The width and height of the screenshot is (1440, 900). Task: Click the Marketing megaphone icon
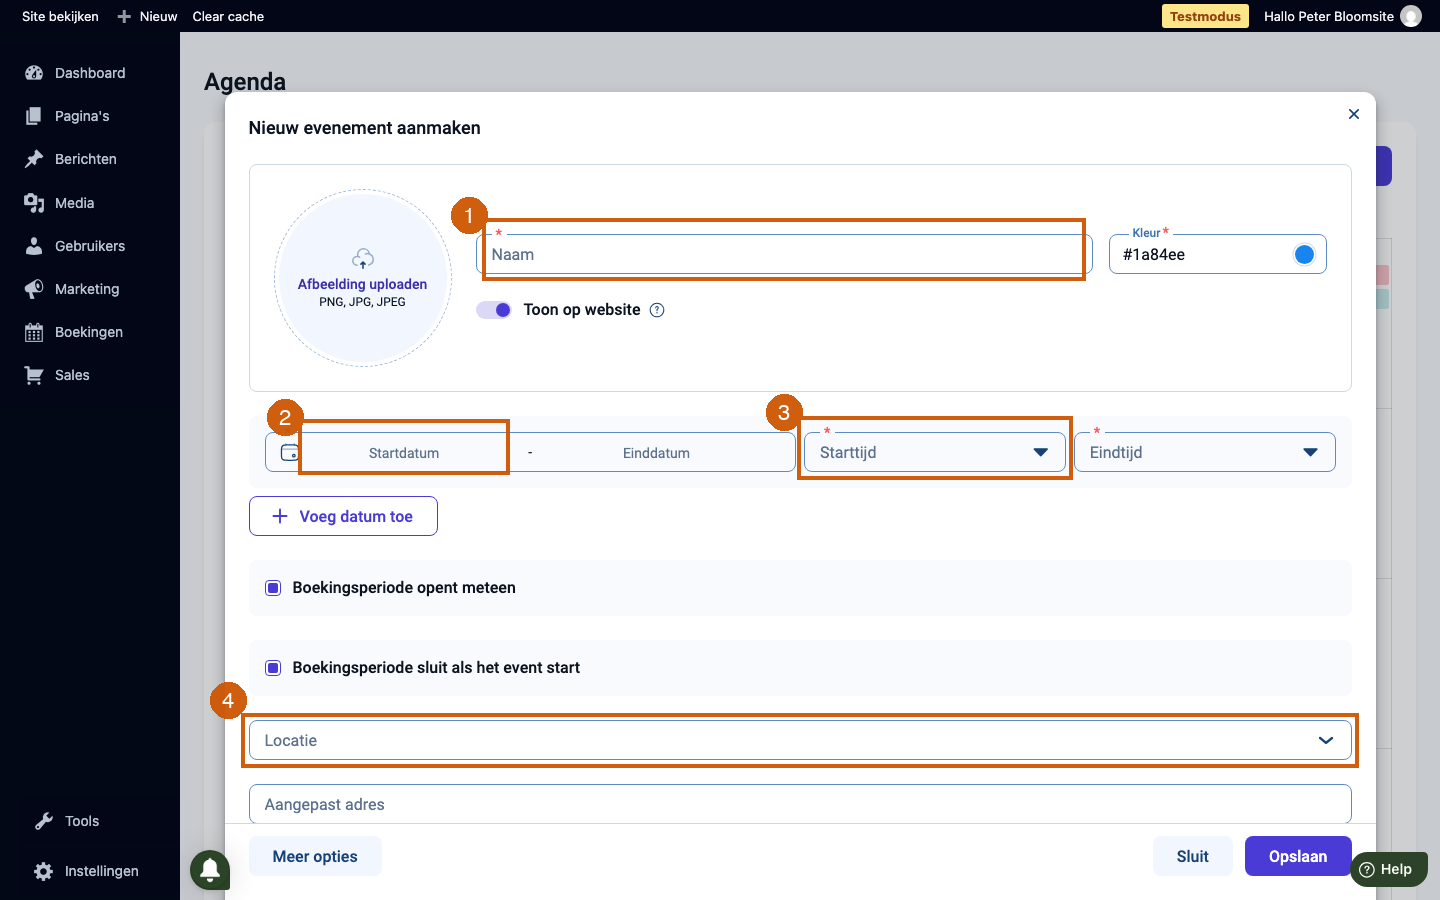[34, 289]
